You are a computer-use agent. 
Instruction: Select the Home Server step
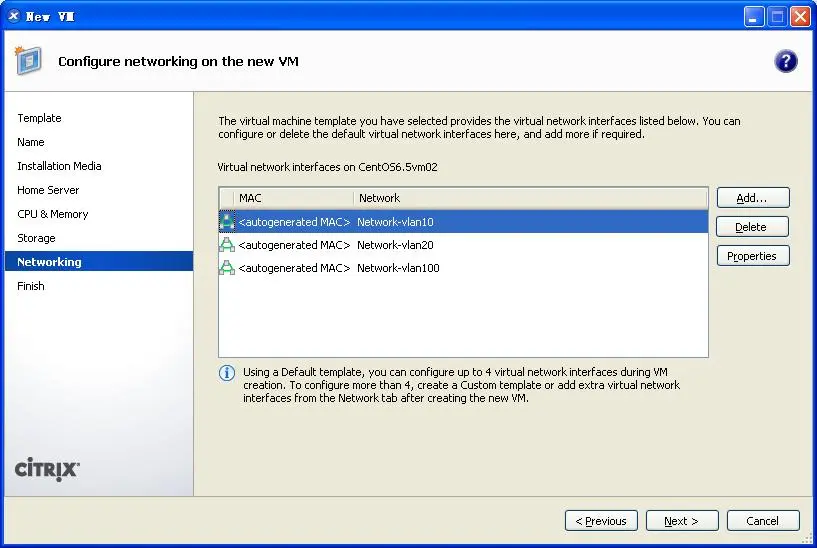(48, 190)
